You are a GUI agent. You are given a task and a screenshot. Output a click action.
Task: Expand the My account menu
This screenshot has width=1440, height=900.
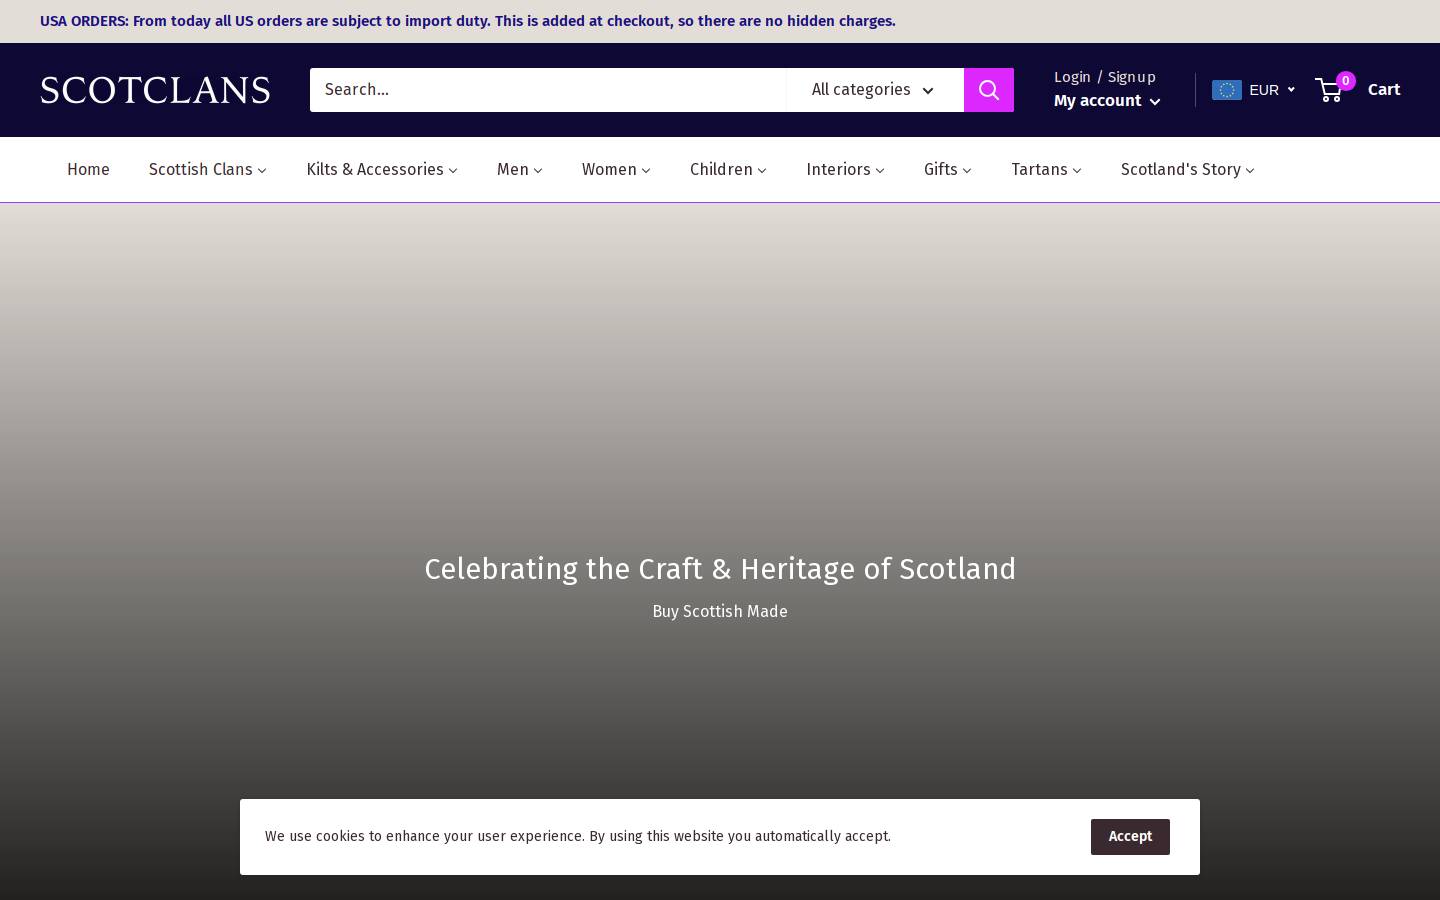[1107, 101]
